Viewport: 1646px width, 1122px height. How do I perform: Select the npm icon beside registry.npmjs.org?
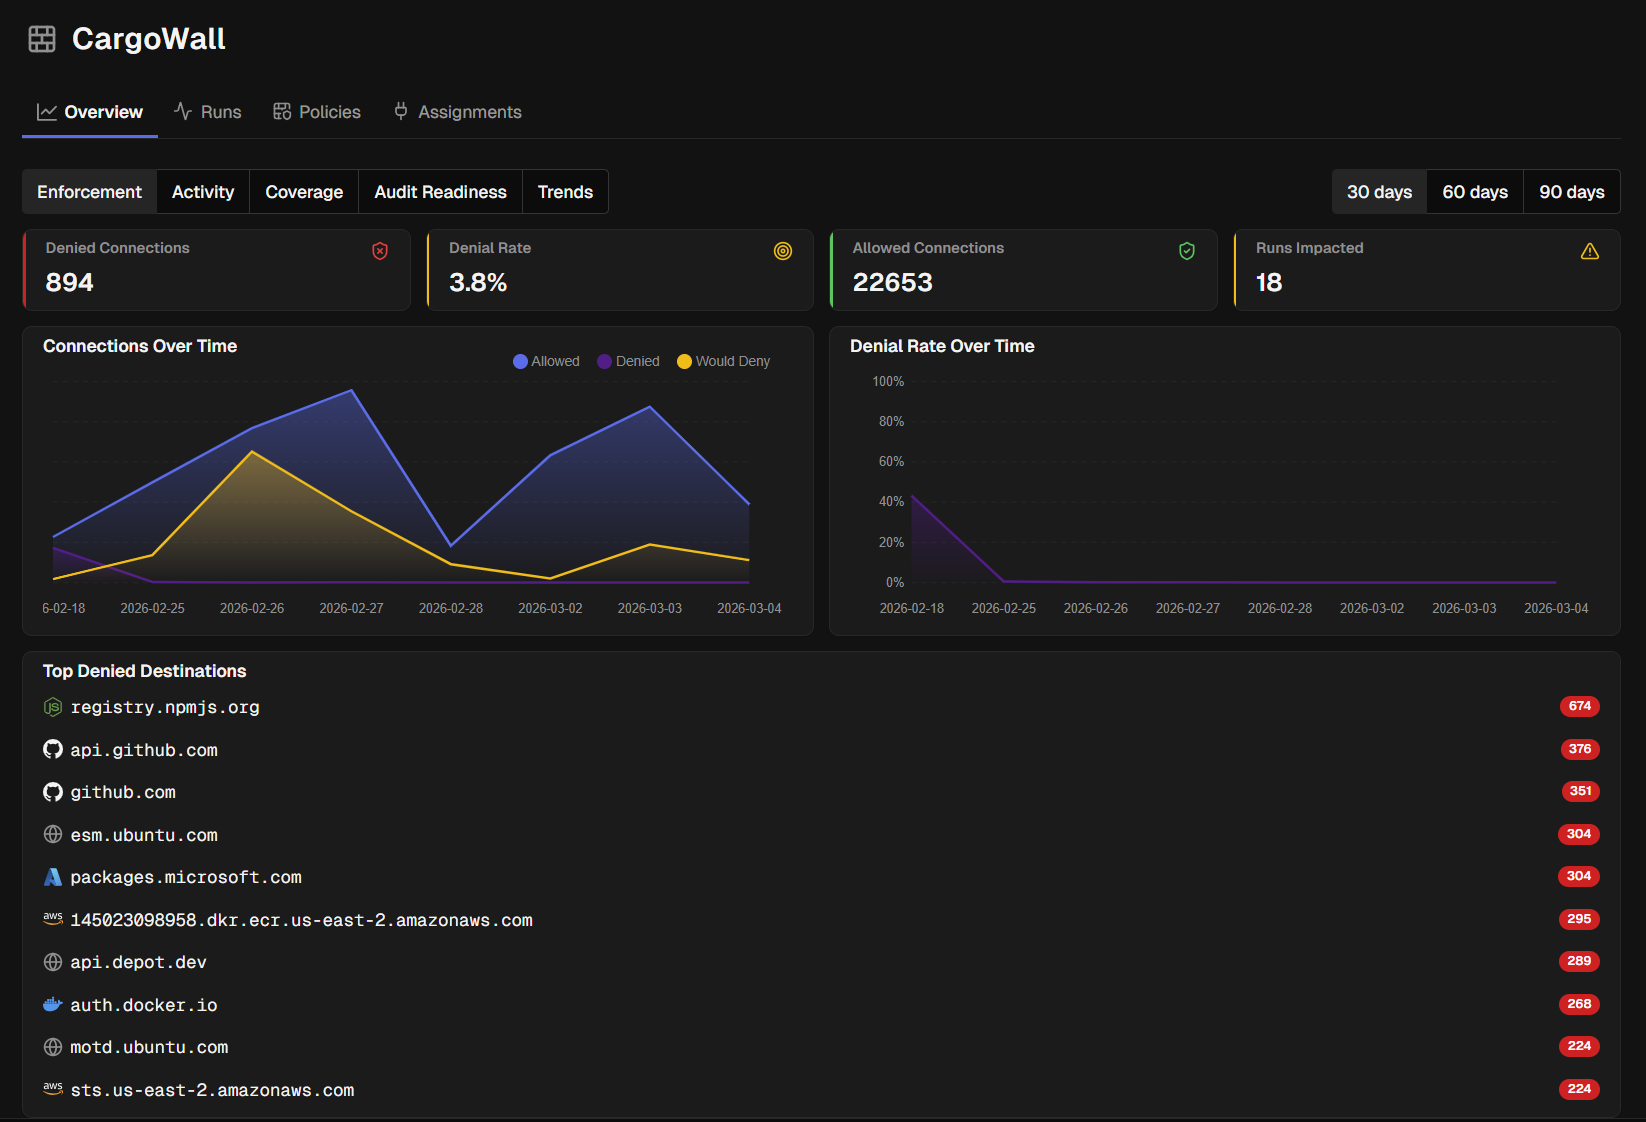coord(52,707)
